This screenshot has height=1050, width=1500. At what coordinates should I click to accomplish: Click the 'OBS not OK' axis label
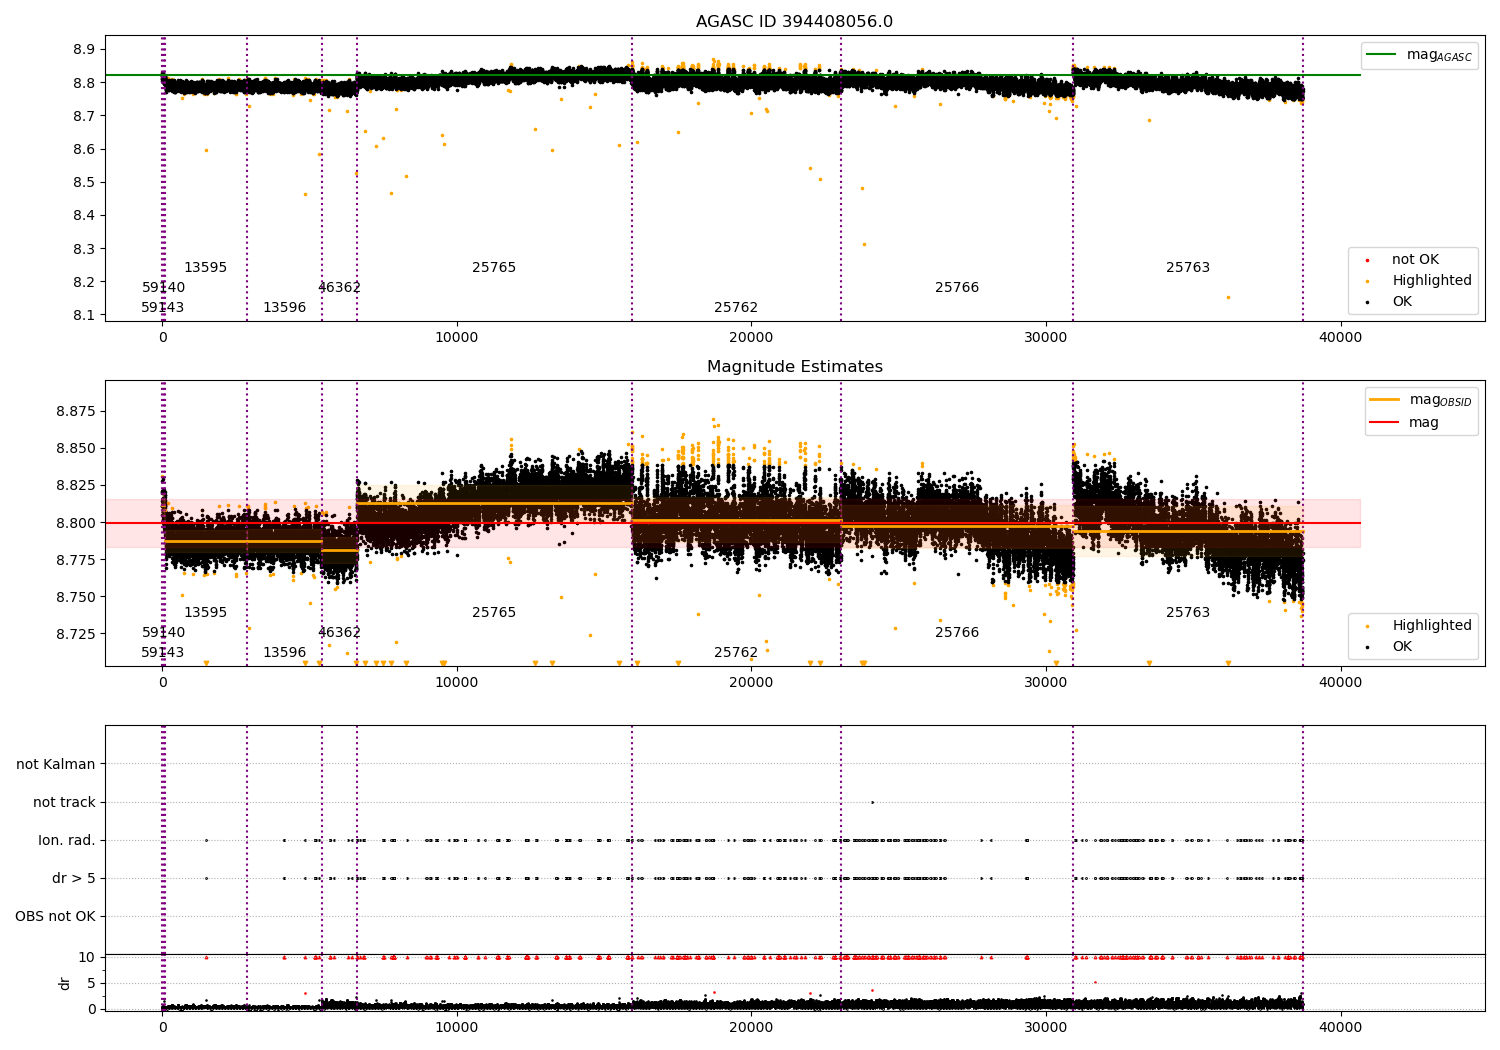55,917
